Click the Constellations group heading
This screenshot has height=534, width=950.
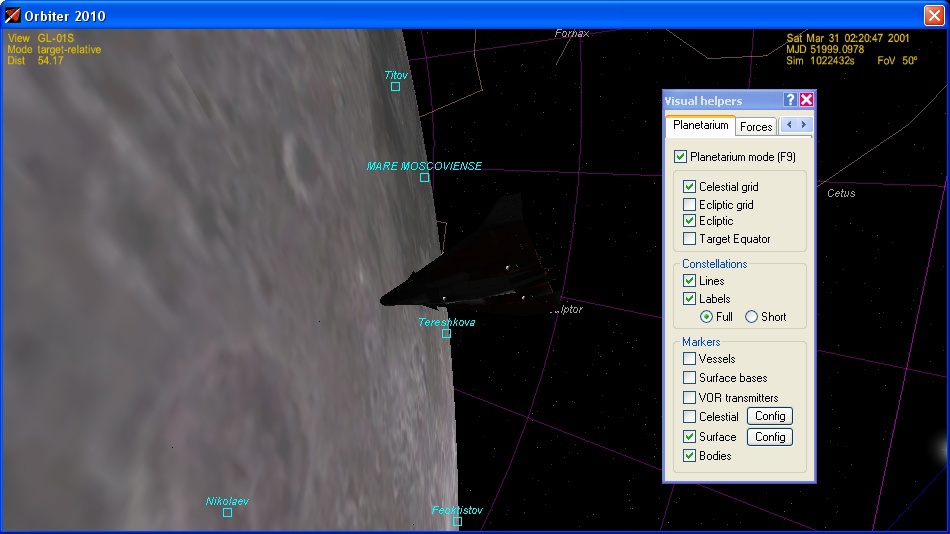[x=714, y=264]
